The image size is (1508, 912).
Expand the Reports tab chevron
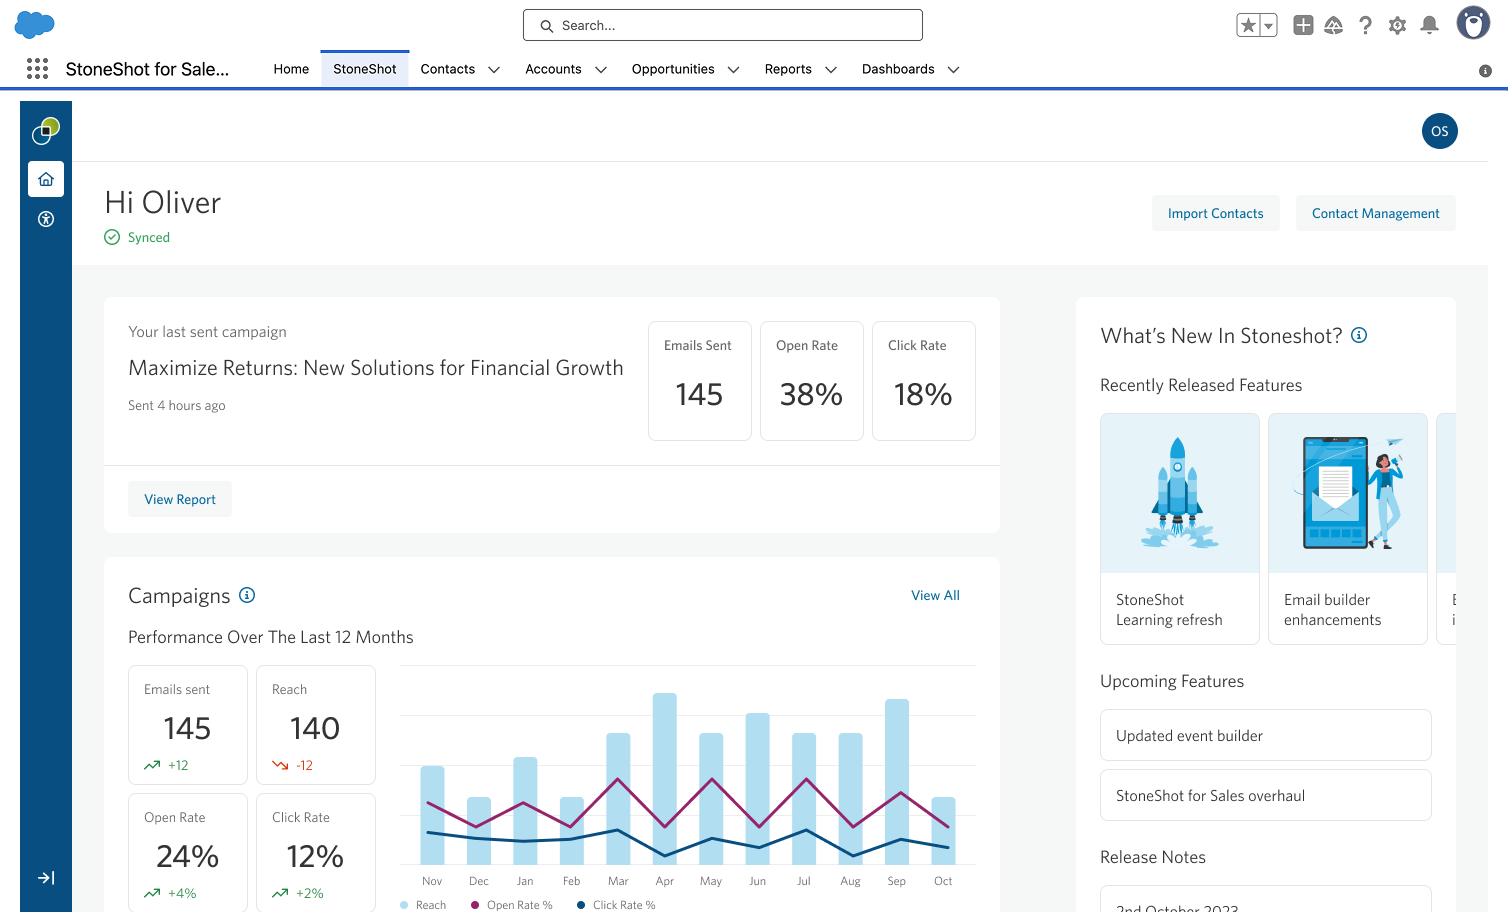[831, 69]
